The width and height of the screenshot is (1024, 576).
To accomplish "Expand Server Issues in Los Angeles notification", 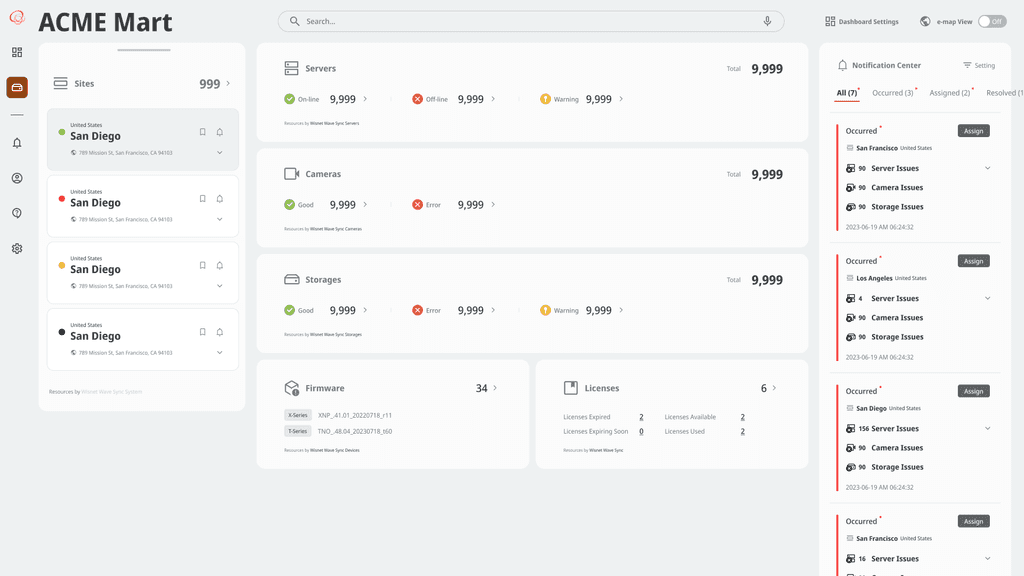I will pos(987,298).
